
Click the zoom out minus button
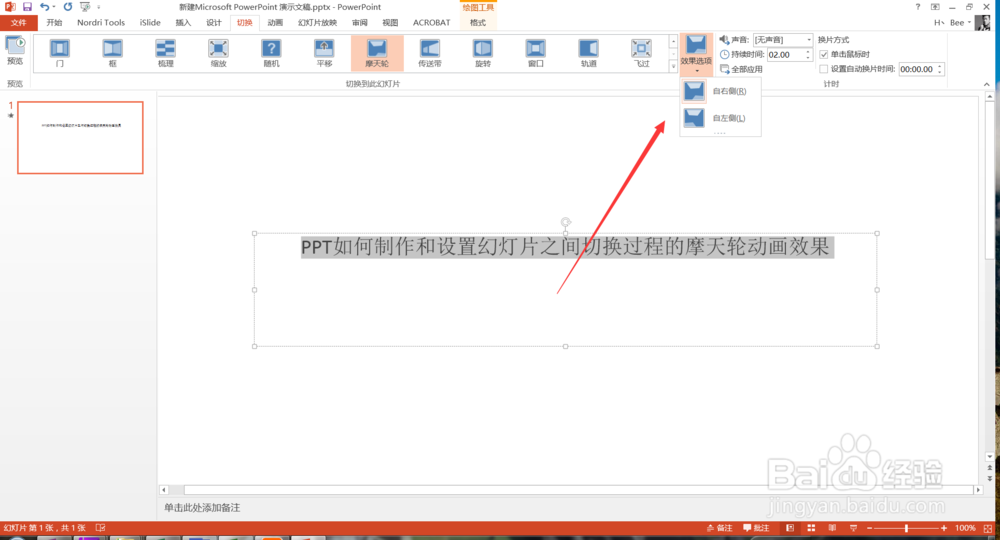click(x=869, y=528)
